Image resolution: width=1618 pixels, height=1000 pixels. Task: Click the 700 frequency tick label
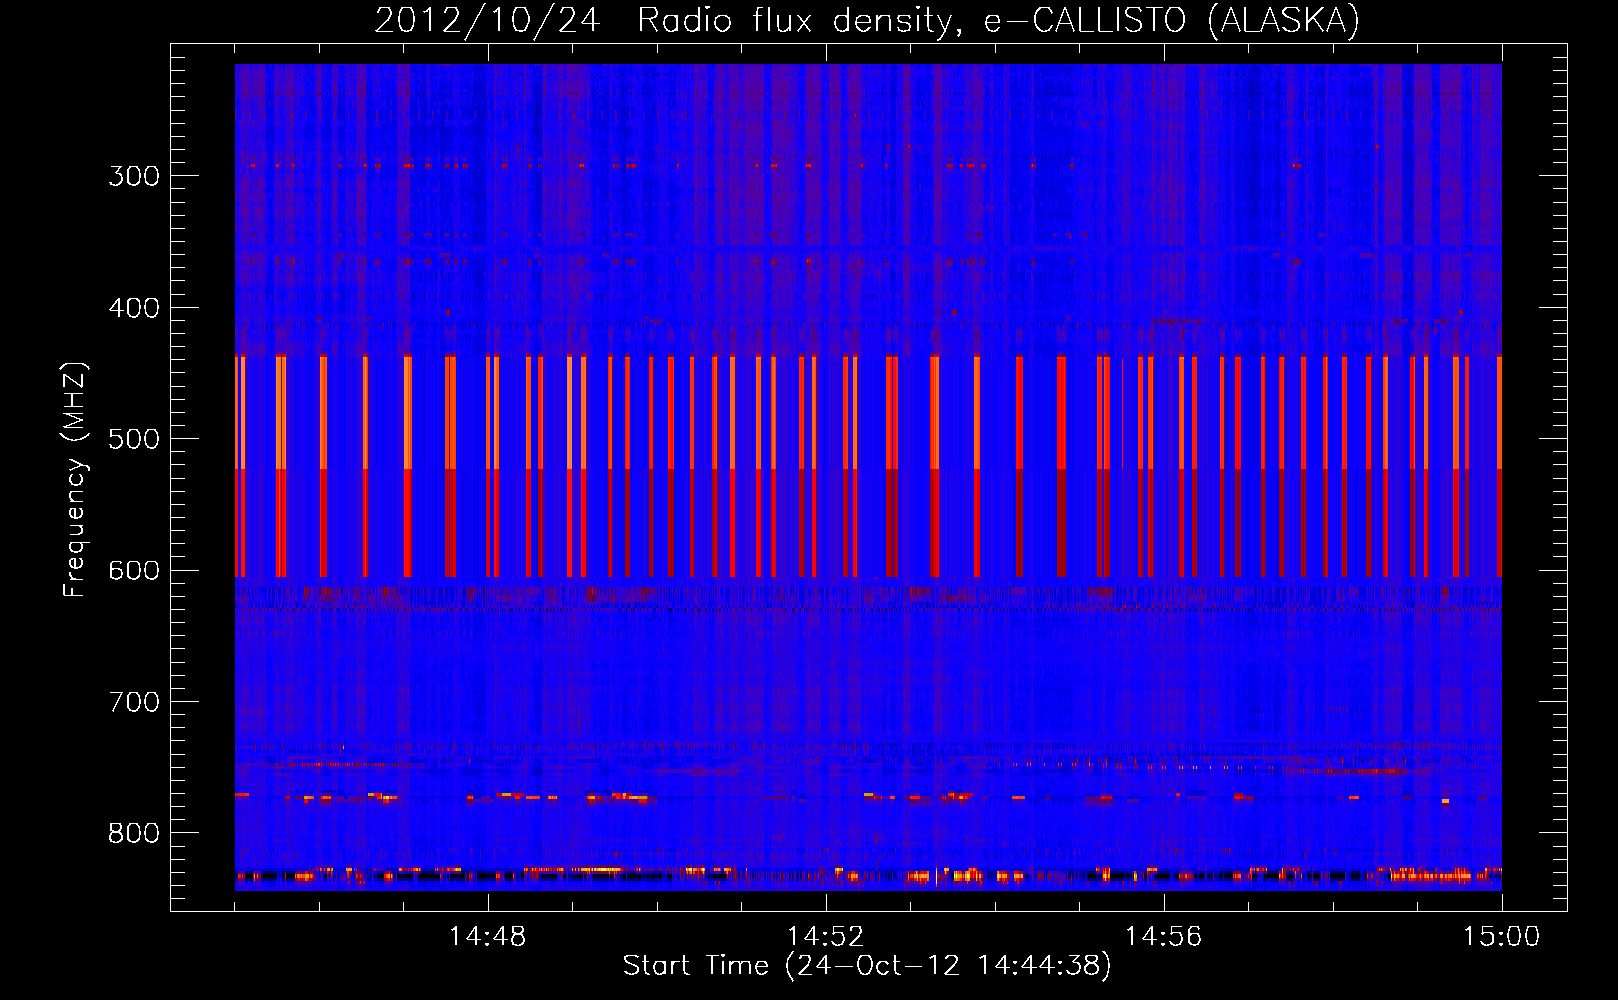click(x=134, y=702)
